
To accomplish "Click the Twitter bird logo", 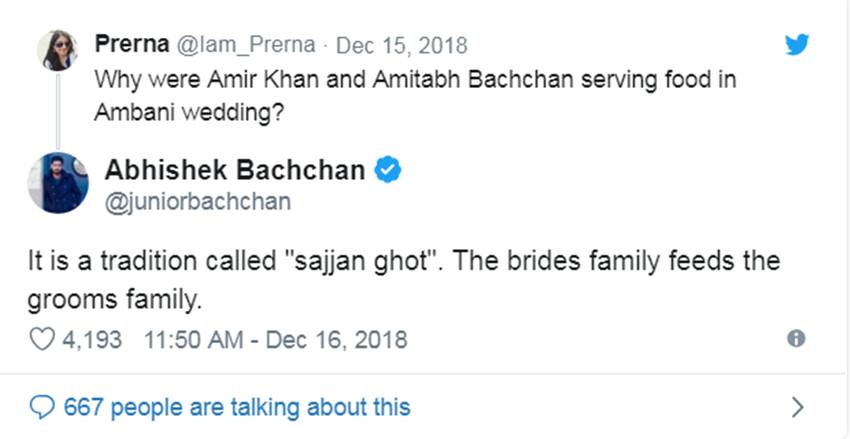I will click(795, 46).
